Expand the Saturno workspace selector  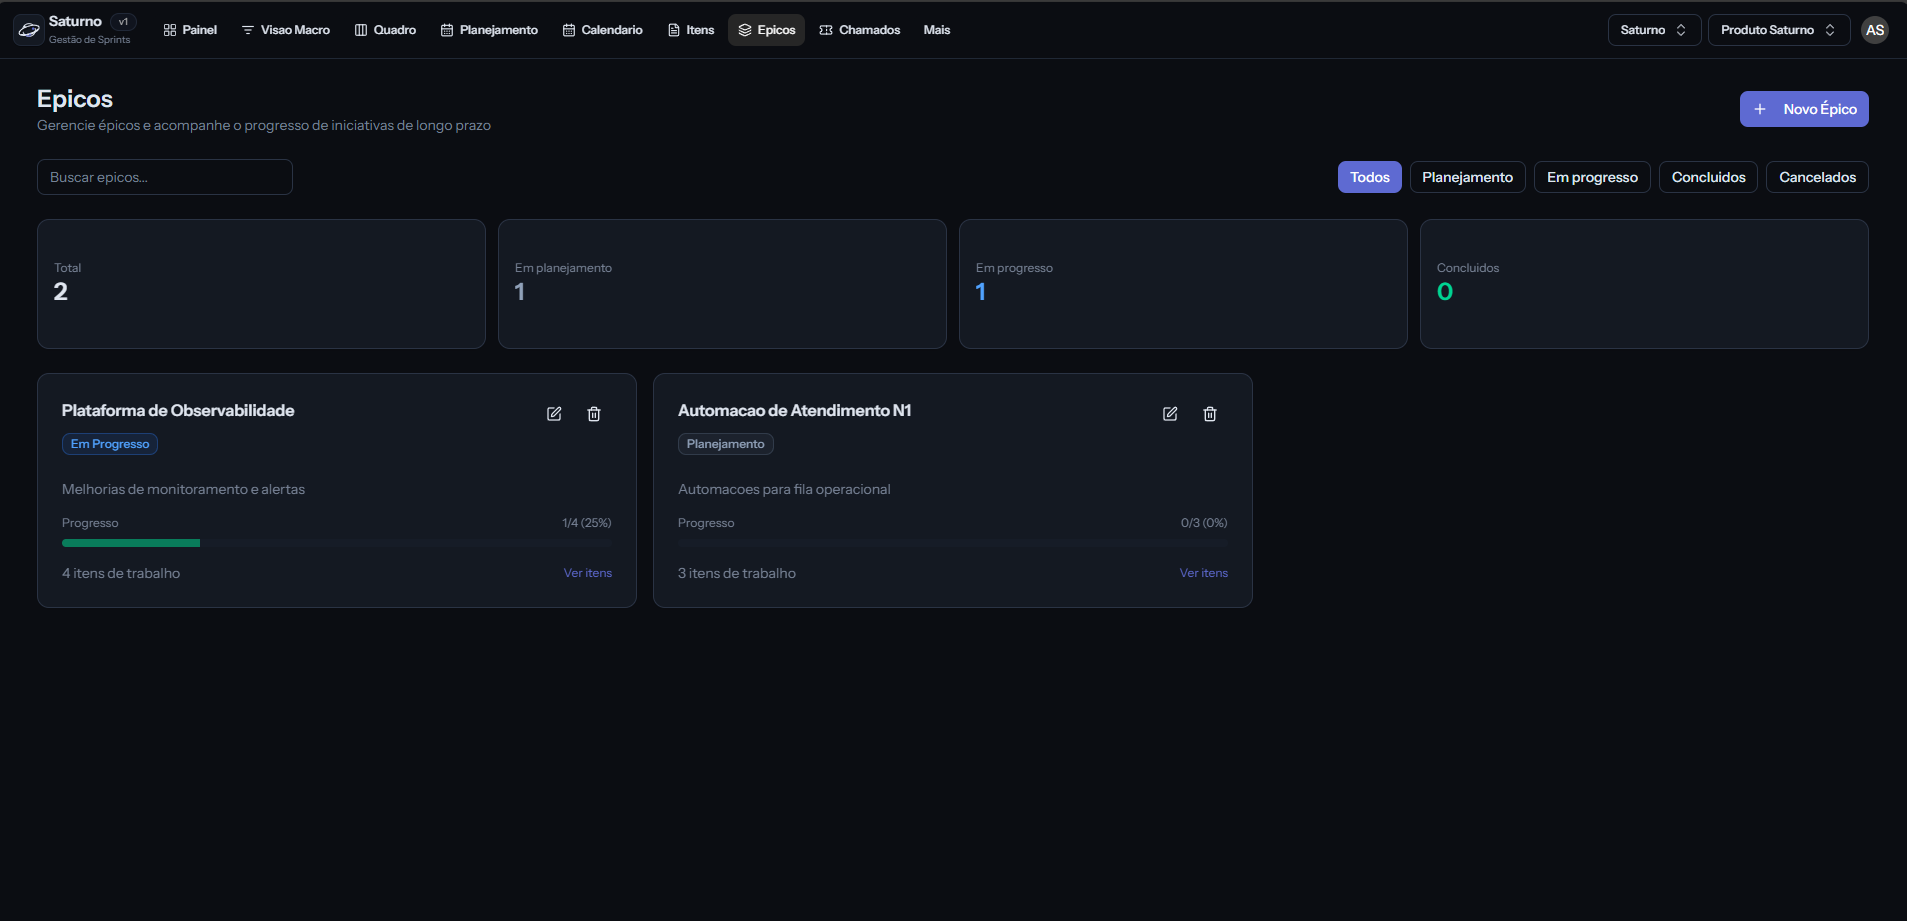coord(1653,30)
